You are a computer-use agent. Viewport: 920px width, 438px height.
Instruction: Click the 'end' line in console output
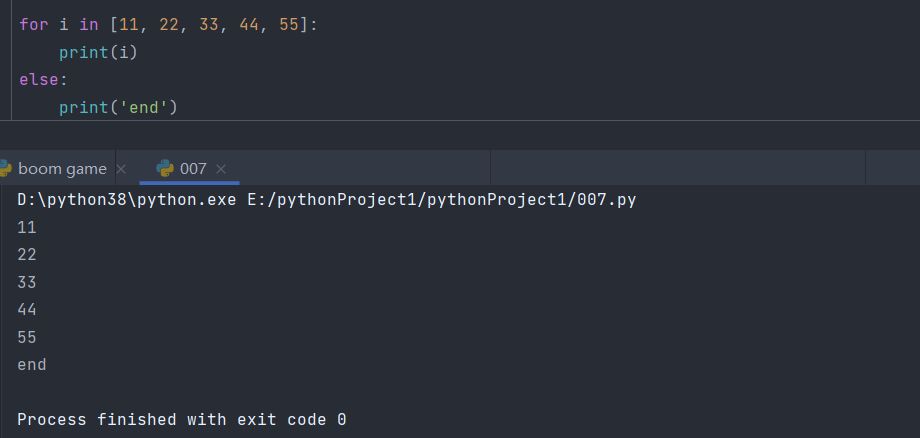point(32,365)
